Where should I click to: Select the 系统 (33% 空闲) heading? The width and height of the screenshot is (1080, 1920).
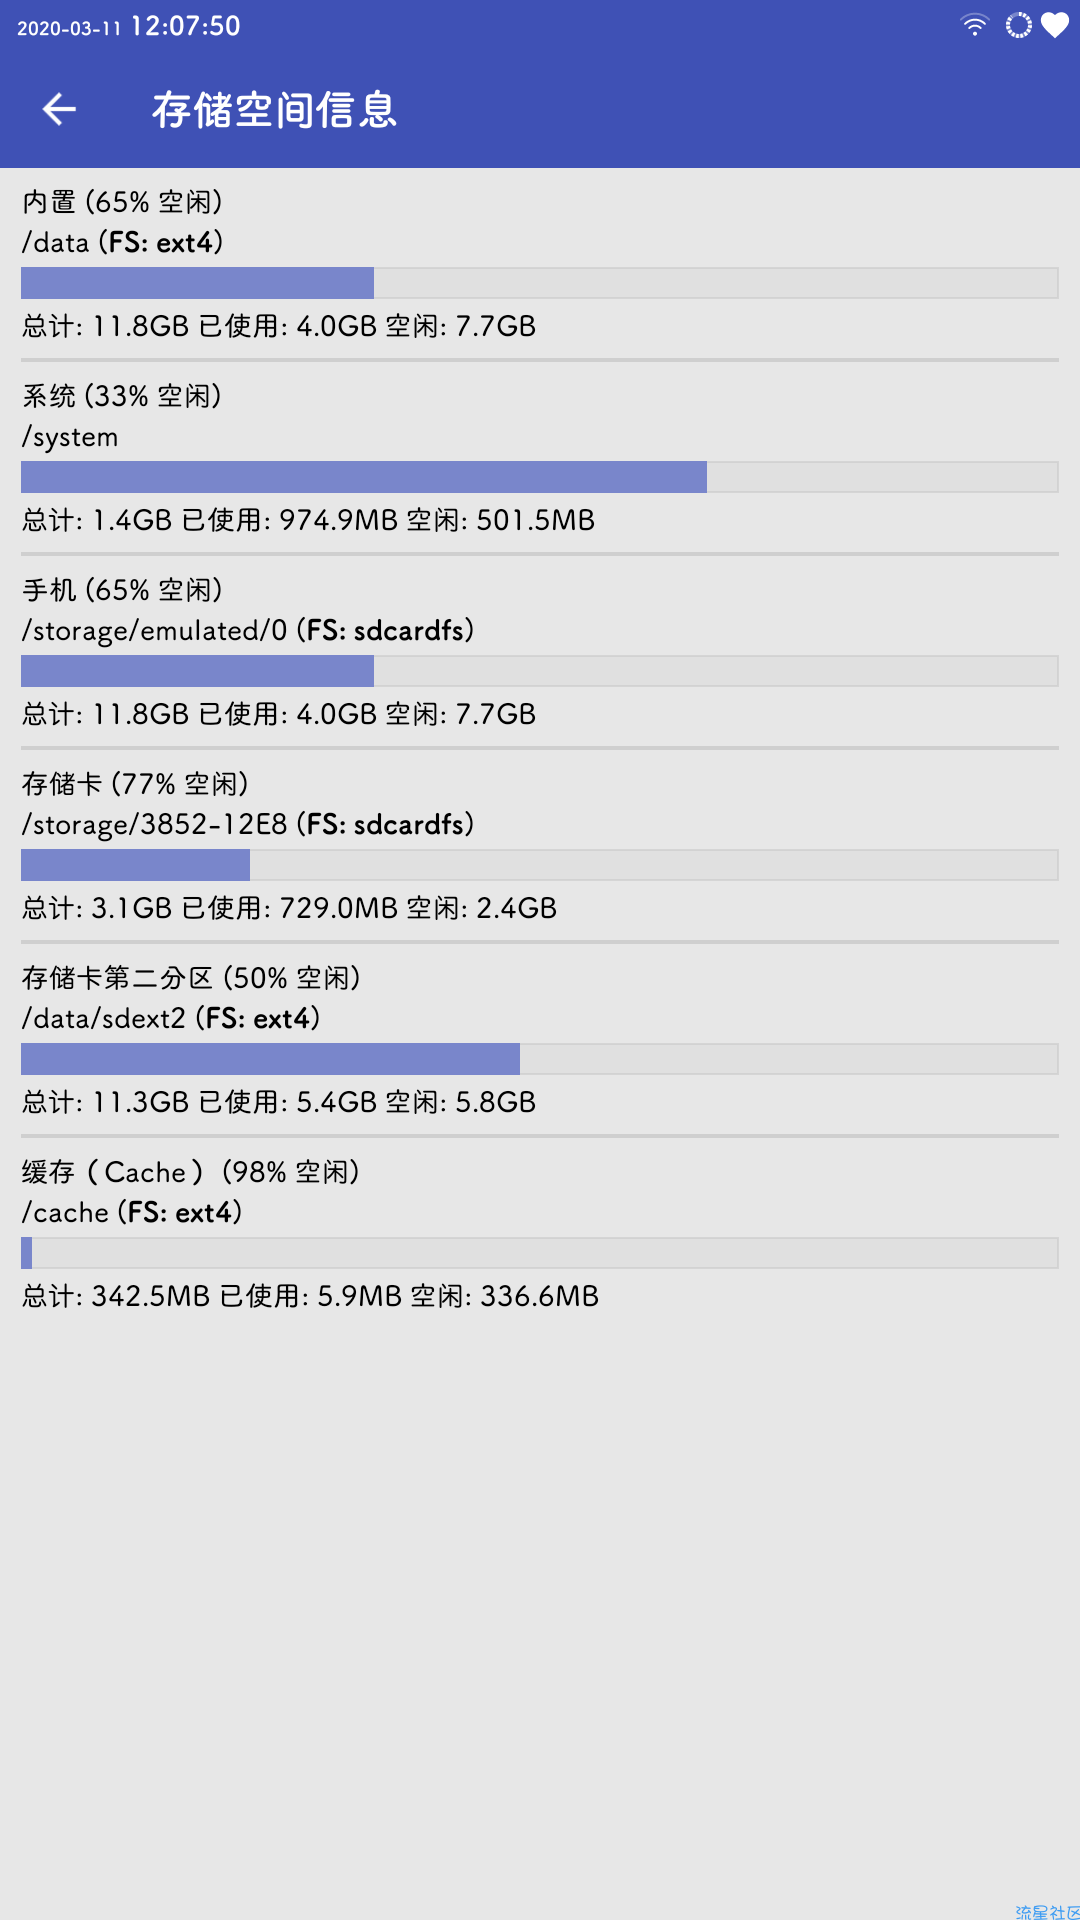click(x=122, y=396)
